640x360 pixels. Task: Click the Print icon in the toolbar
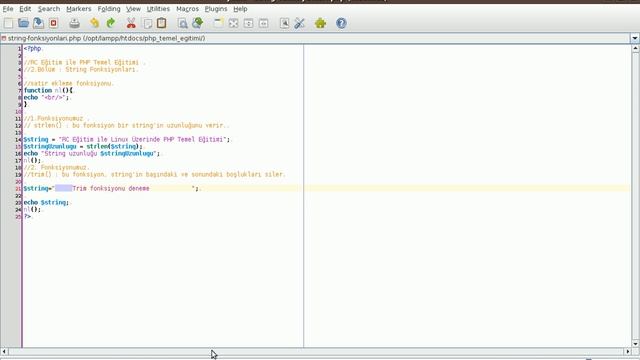(x=74, y=23)
